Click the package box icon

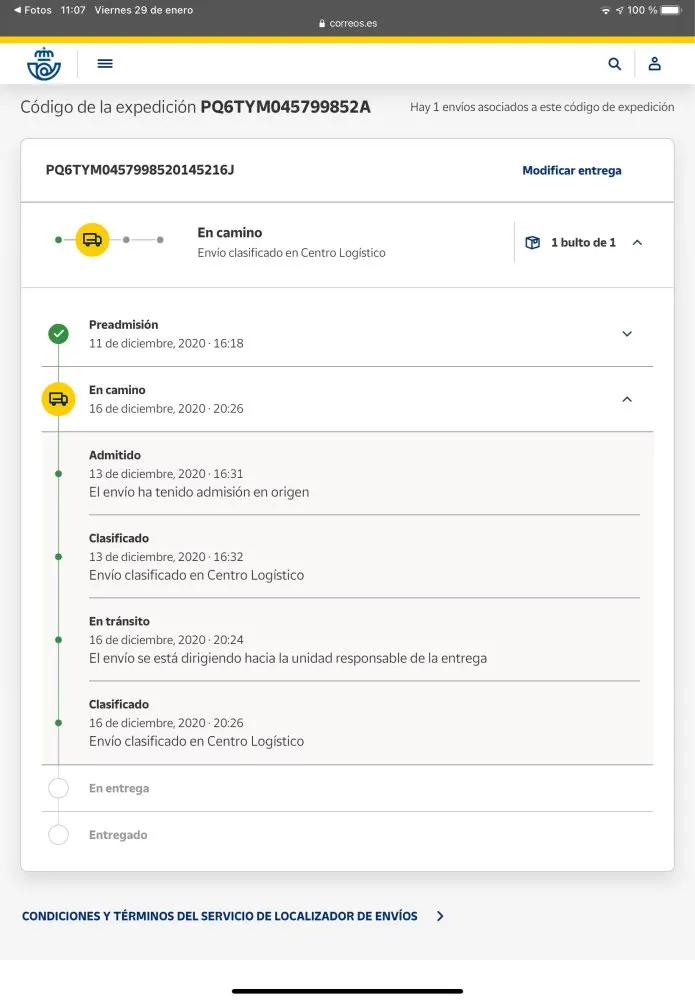(x=533, y=243)
